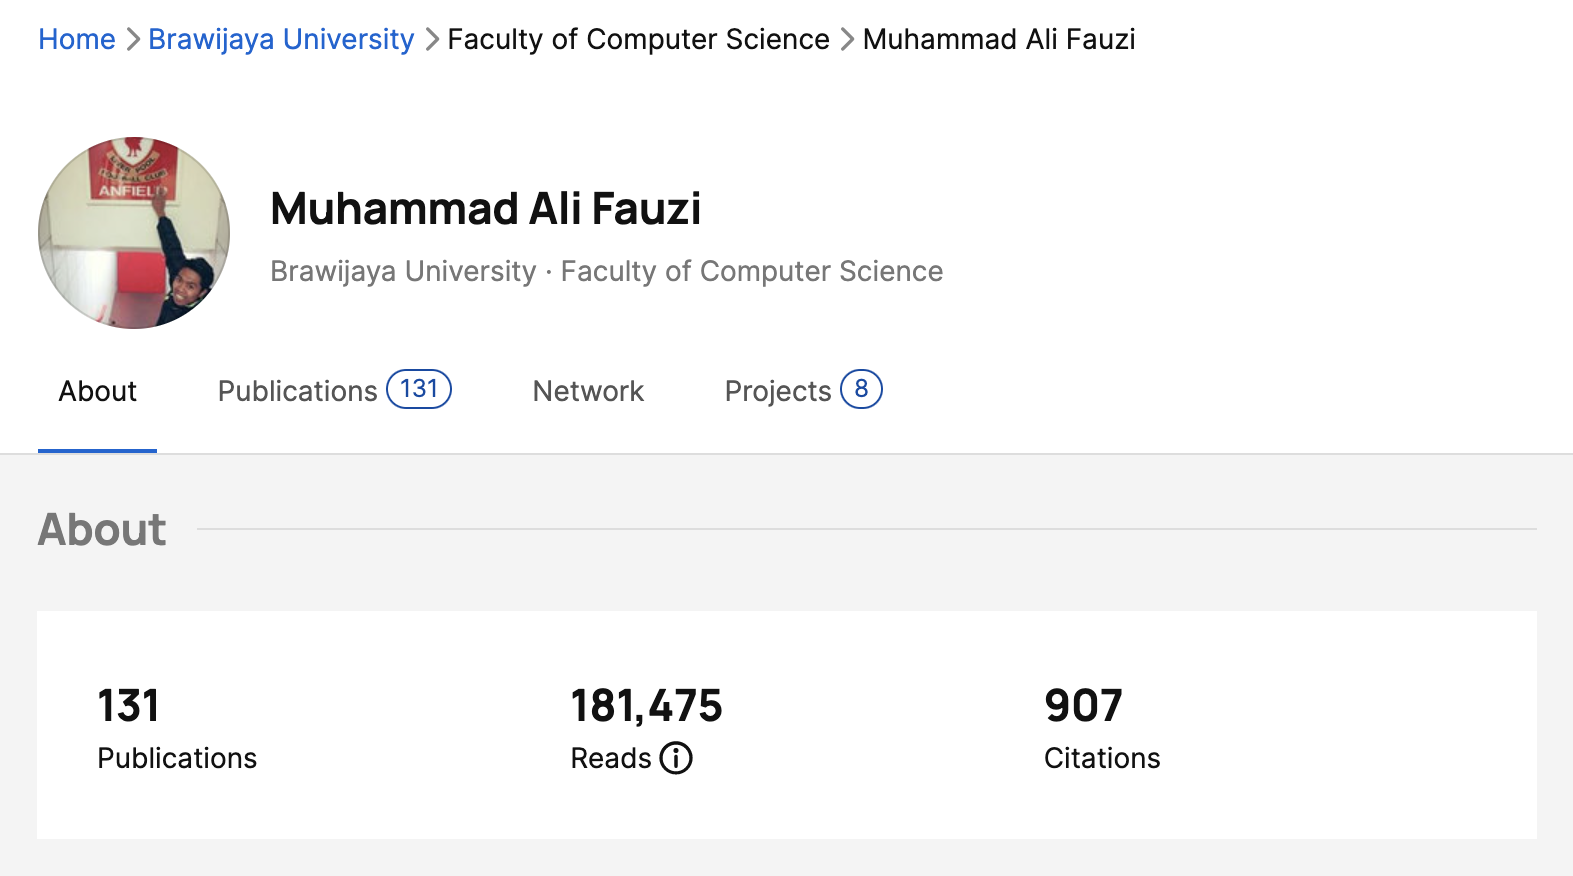Open Brawijaya University breadcrumb link
The width and height of the screenshot is (1573, 876).
coord(281,39)
